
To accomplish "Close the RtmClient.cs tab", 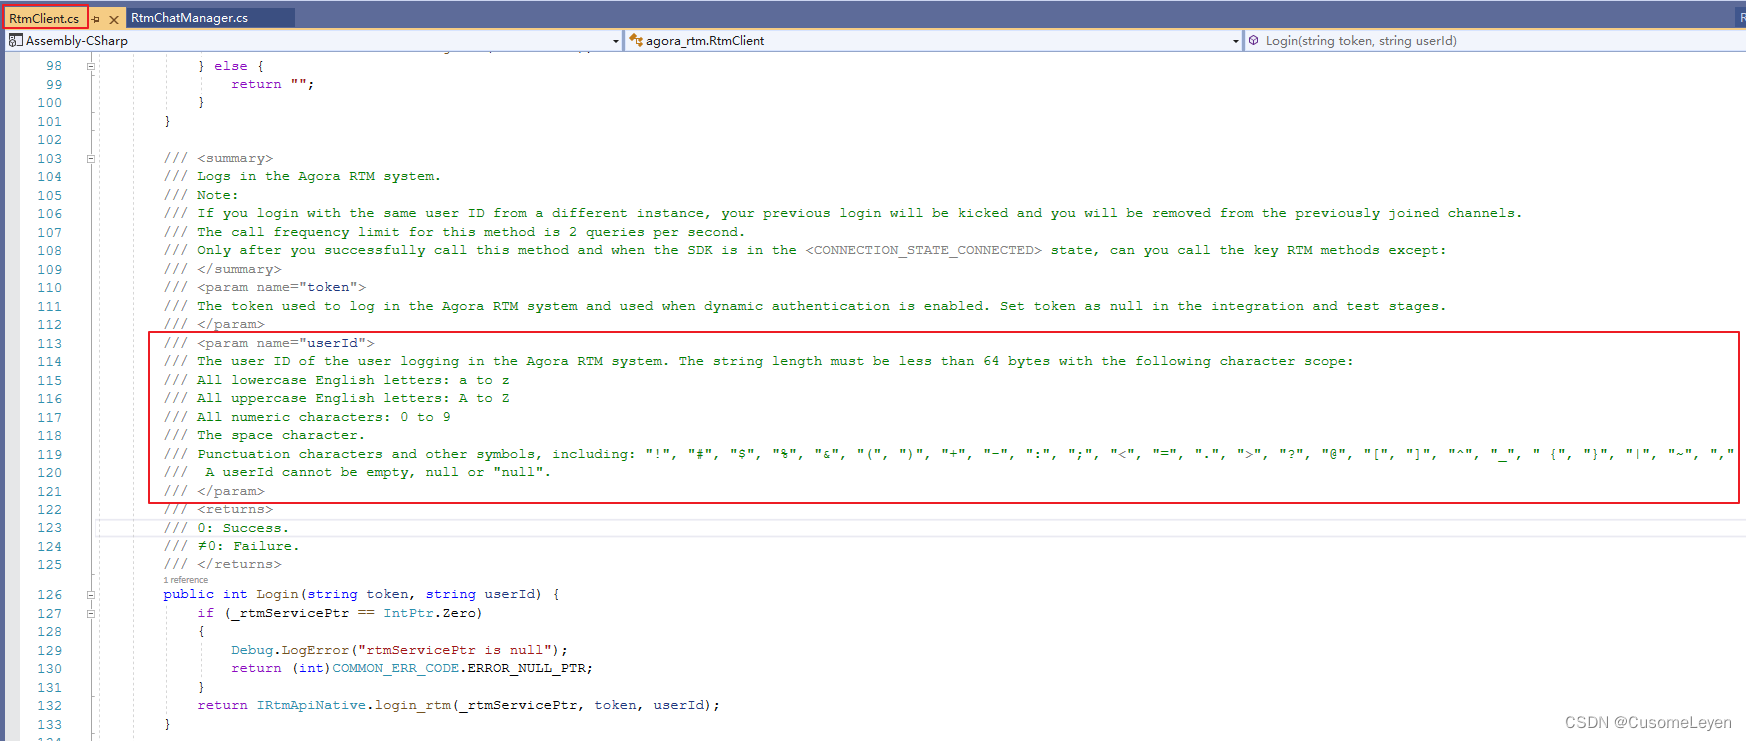I will (114, 19).
